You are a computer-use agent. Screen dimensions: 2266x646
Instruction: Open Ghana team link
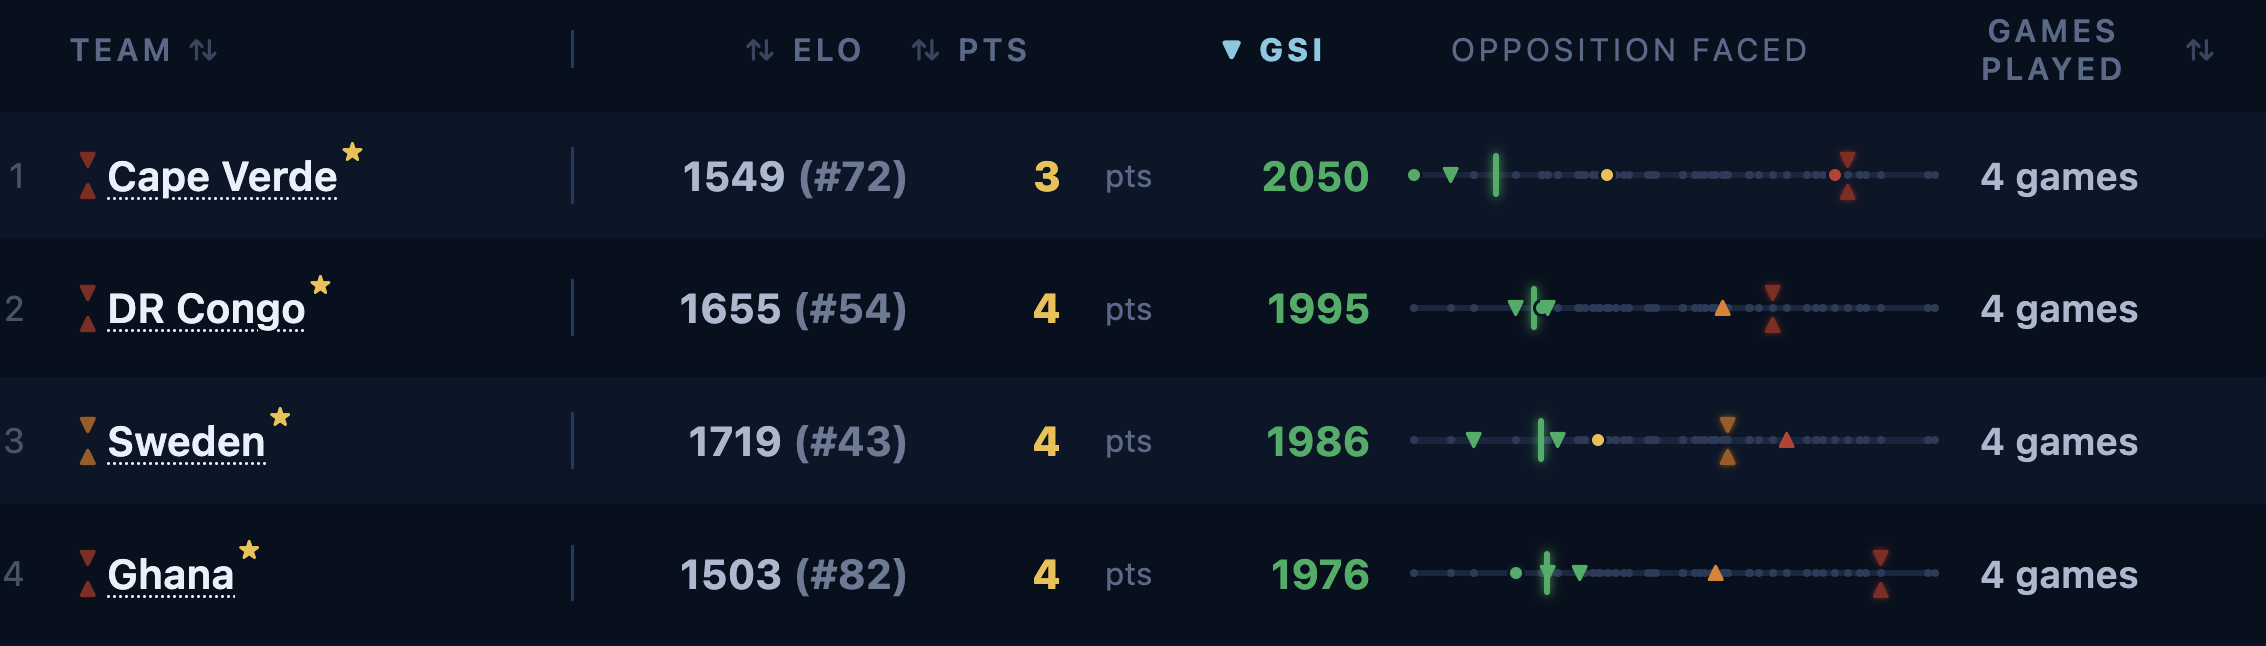[x=171, y=575]
